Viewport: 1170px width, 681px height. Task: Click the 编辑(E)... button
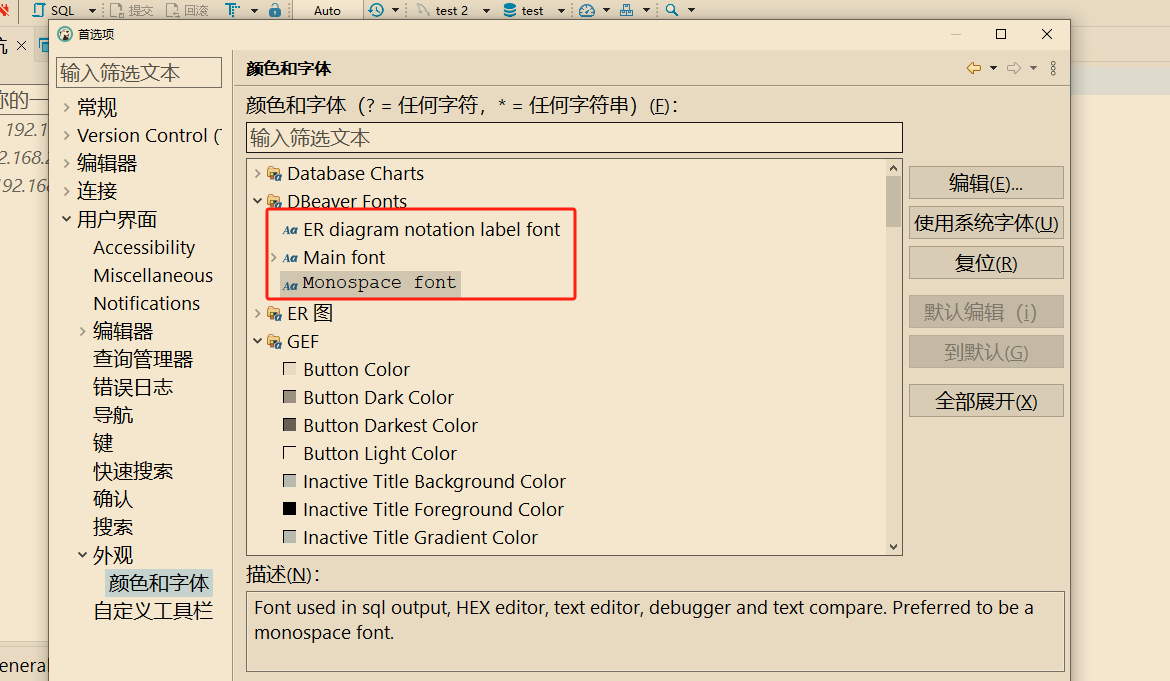986,183
